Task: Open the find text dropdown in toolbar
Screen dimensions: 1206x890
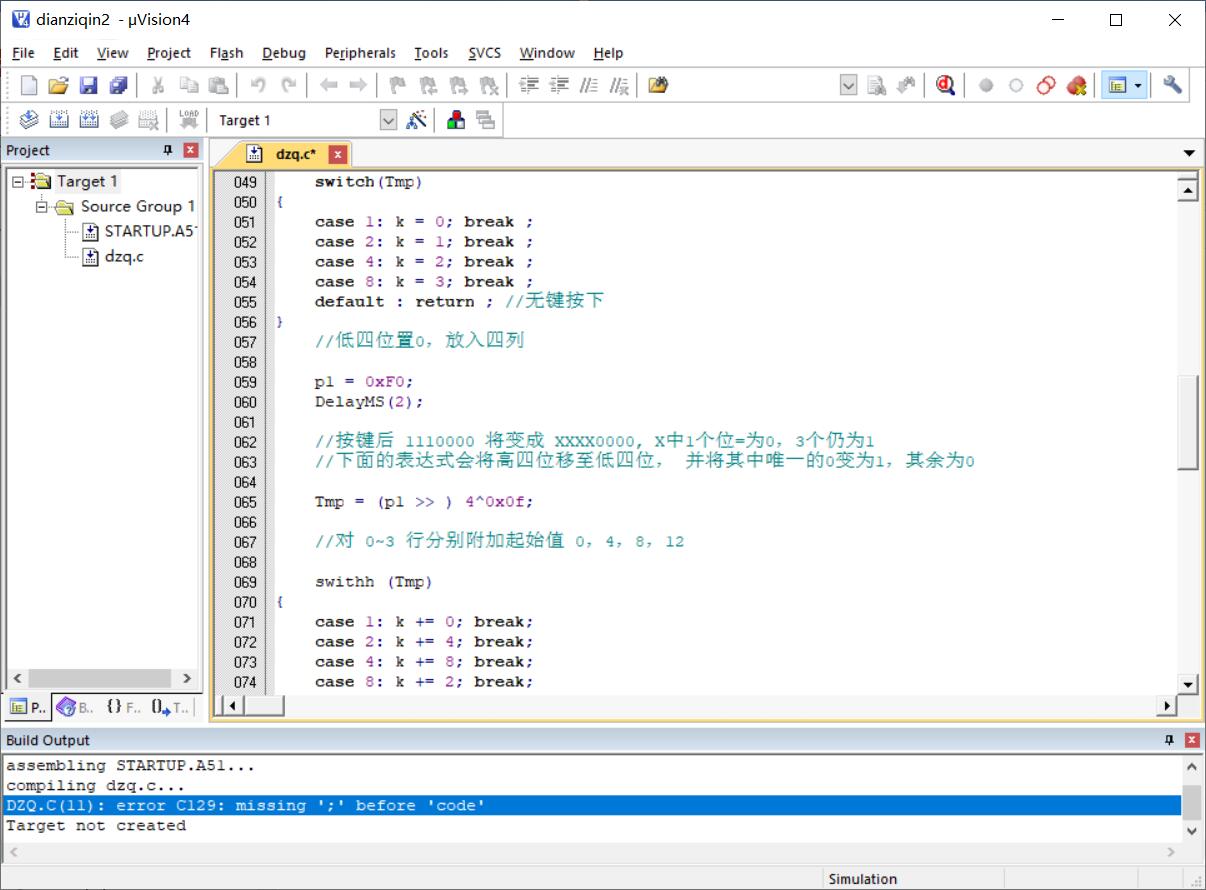Action: pos(848,86)
